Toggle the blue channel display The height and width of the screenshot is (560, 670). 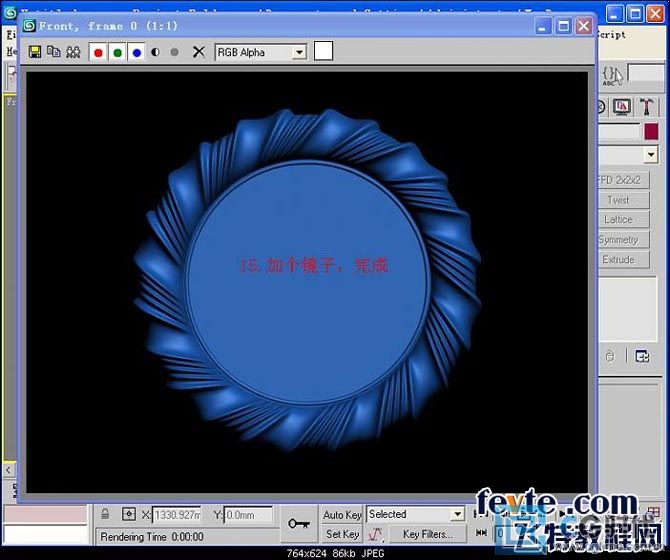click(x=137, y=53)
